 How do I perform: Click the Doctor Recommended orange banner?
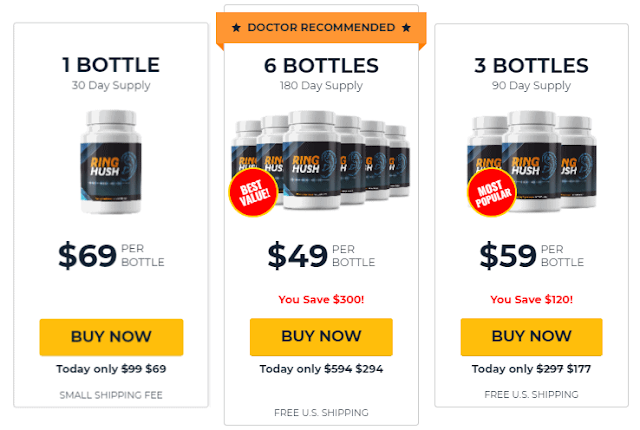(321, 28)
